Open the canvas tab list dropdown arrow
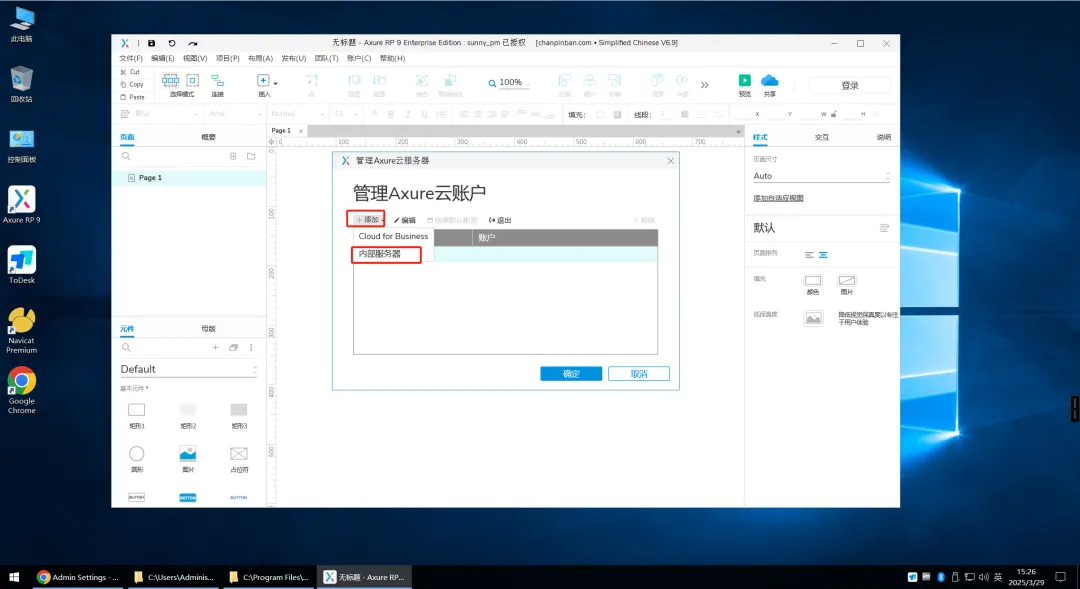This screenshot has width=1080, height=589. 738,132
